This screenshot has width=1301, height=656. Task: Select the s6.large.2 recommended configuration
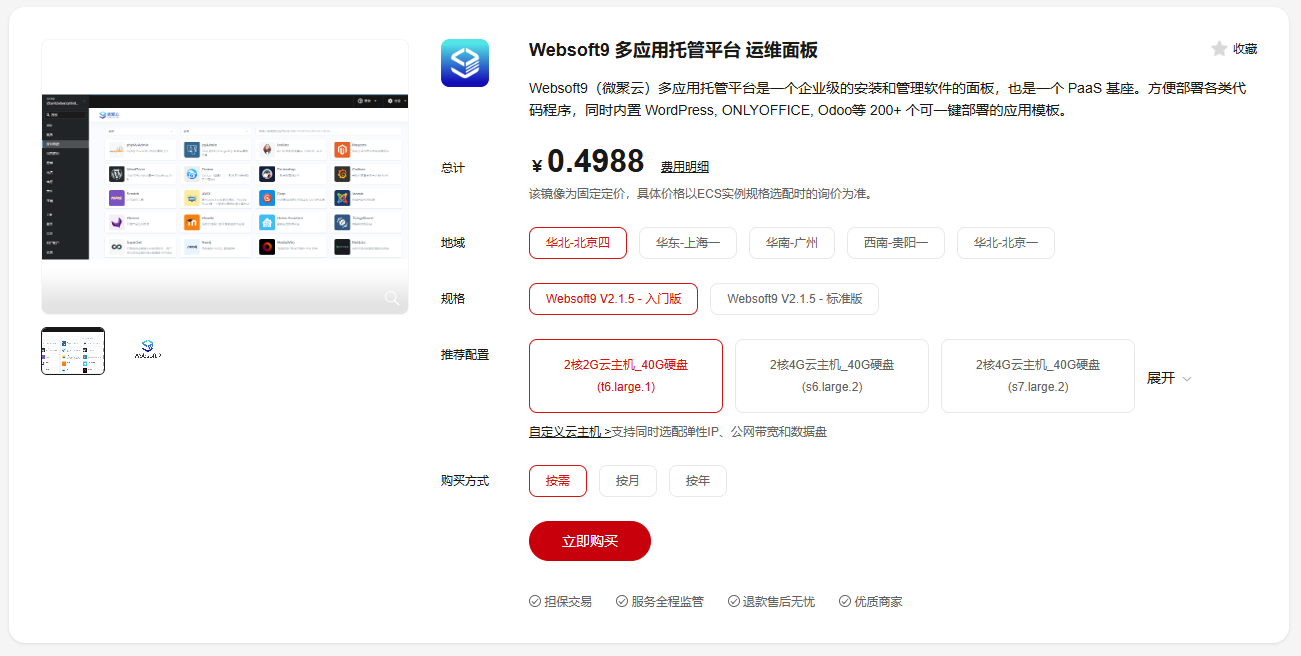831,375
